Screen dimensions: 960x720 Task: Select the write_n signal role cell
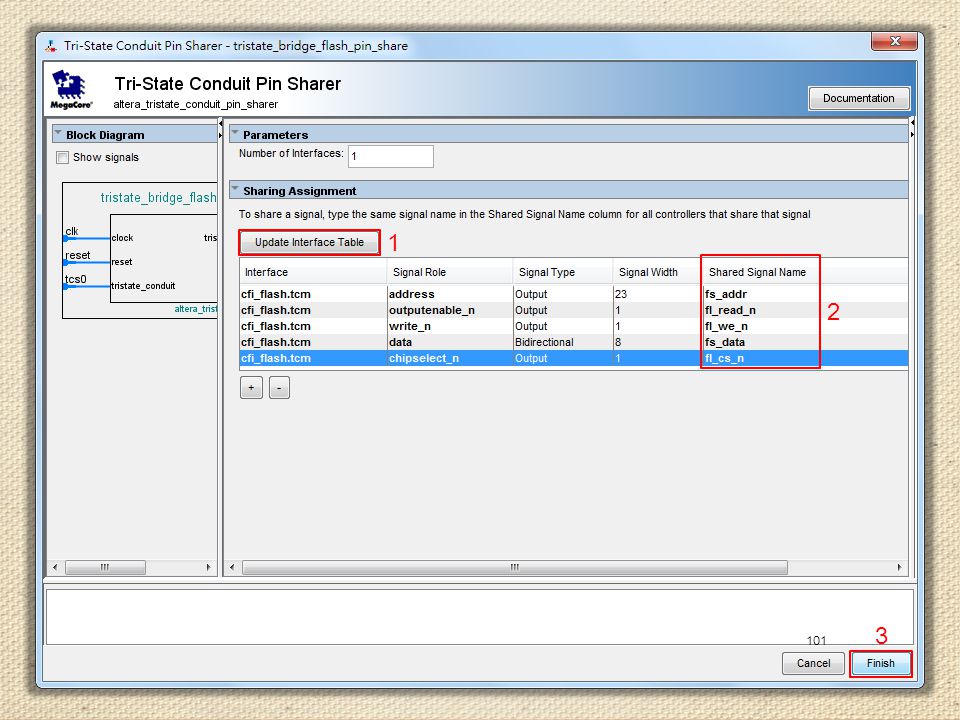[x=449, y=326]
